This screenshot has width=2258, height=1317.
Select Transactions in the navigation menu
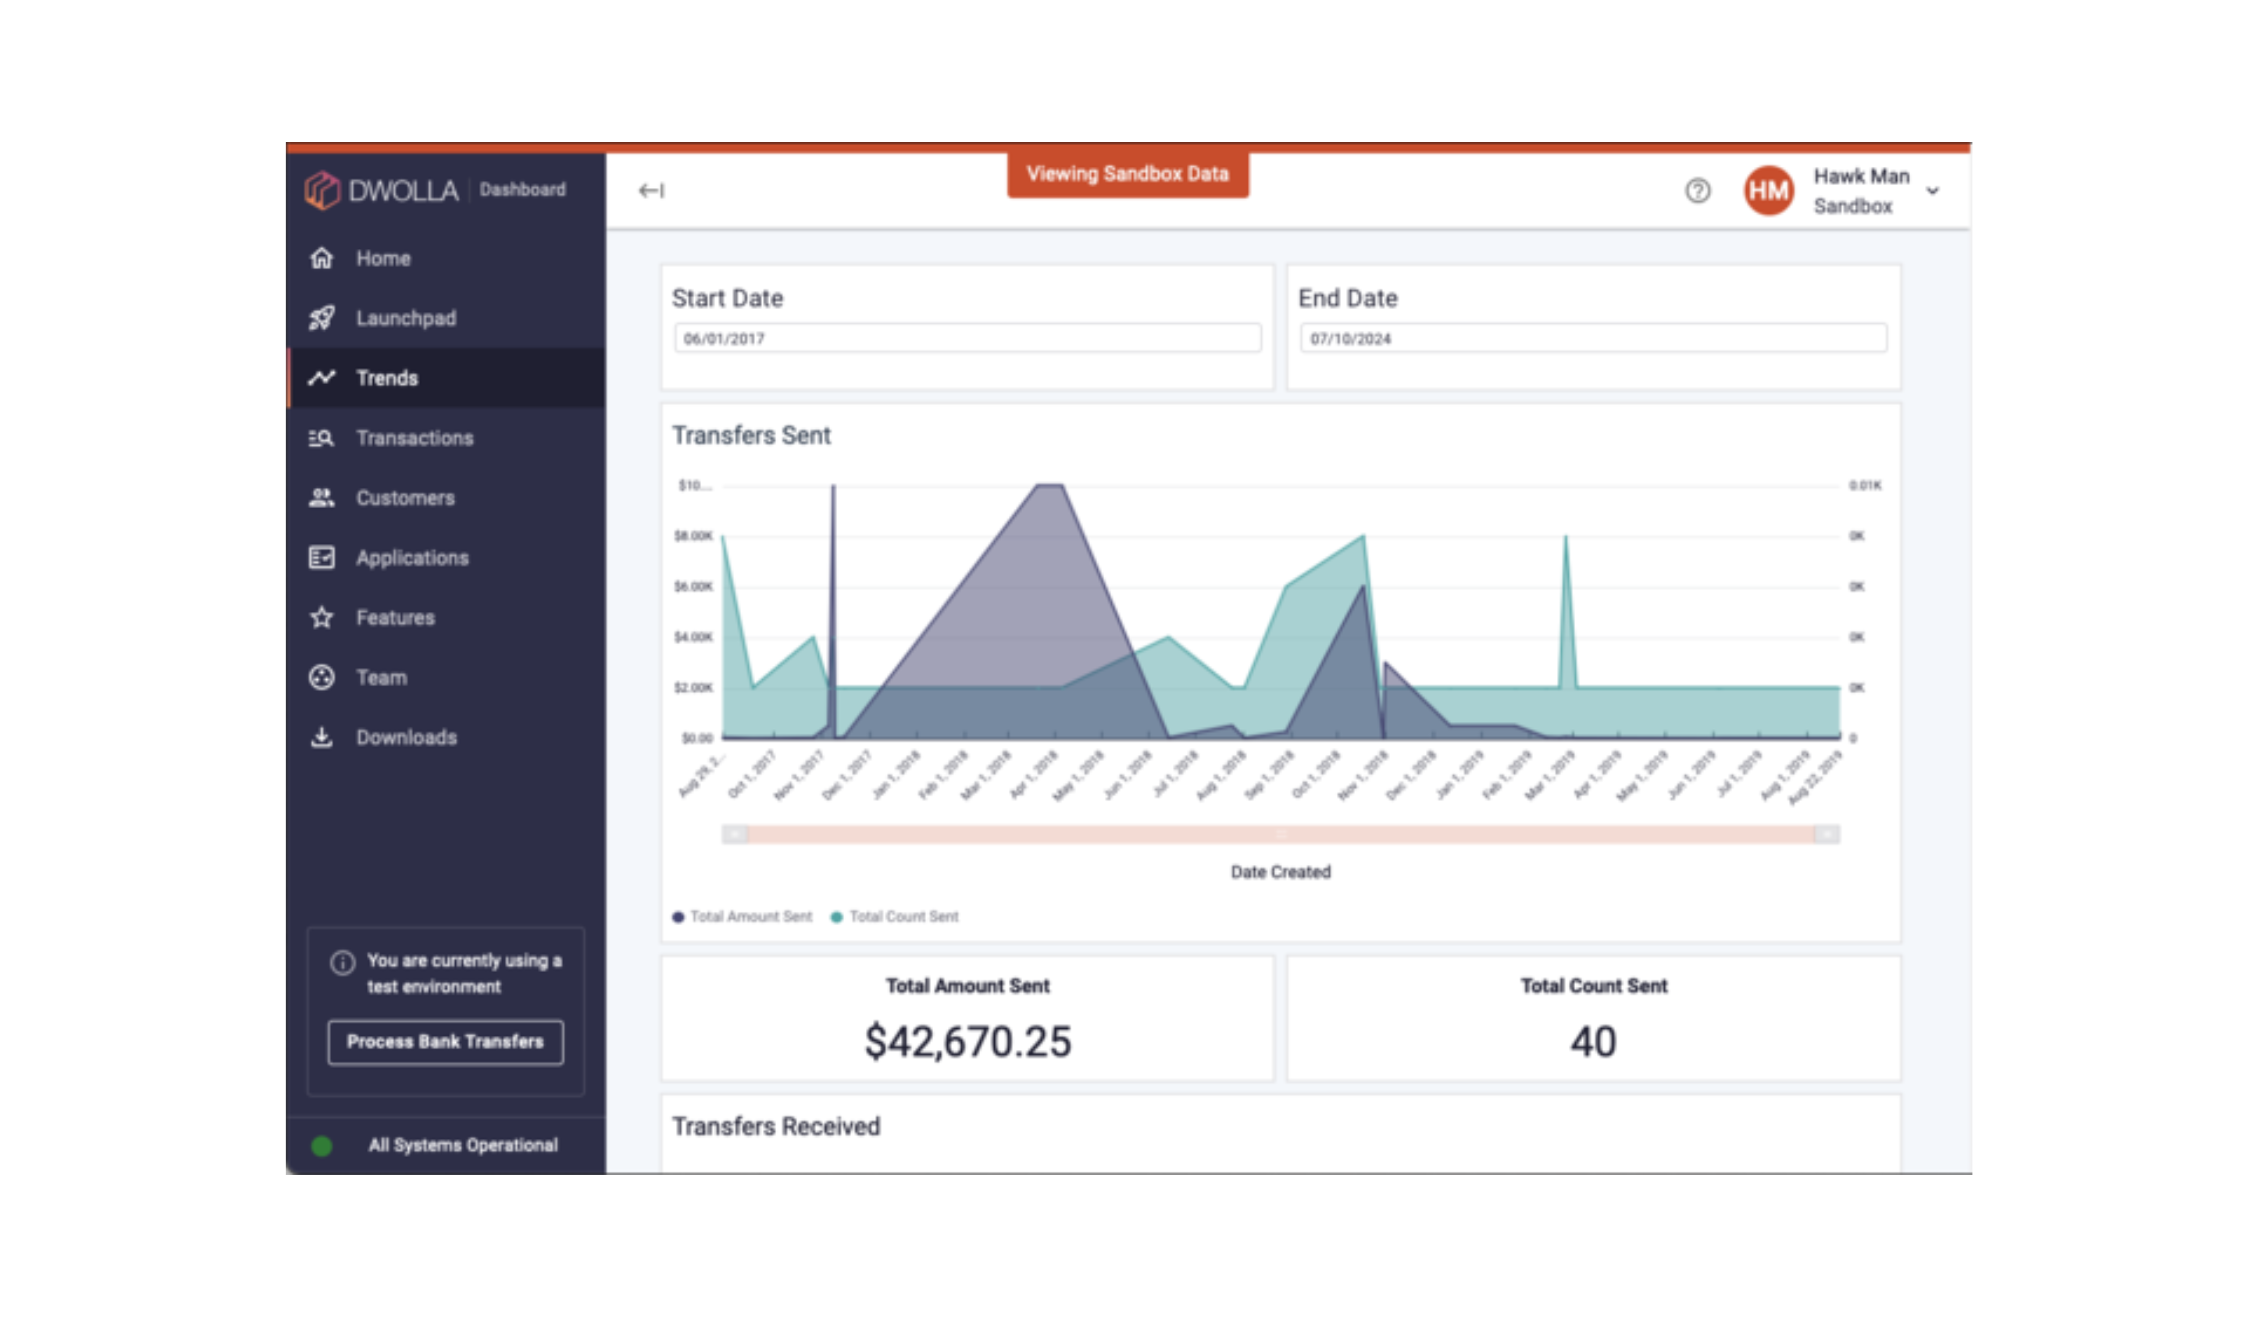pyautogui.click(x=413, y=437)
